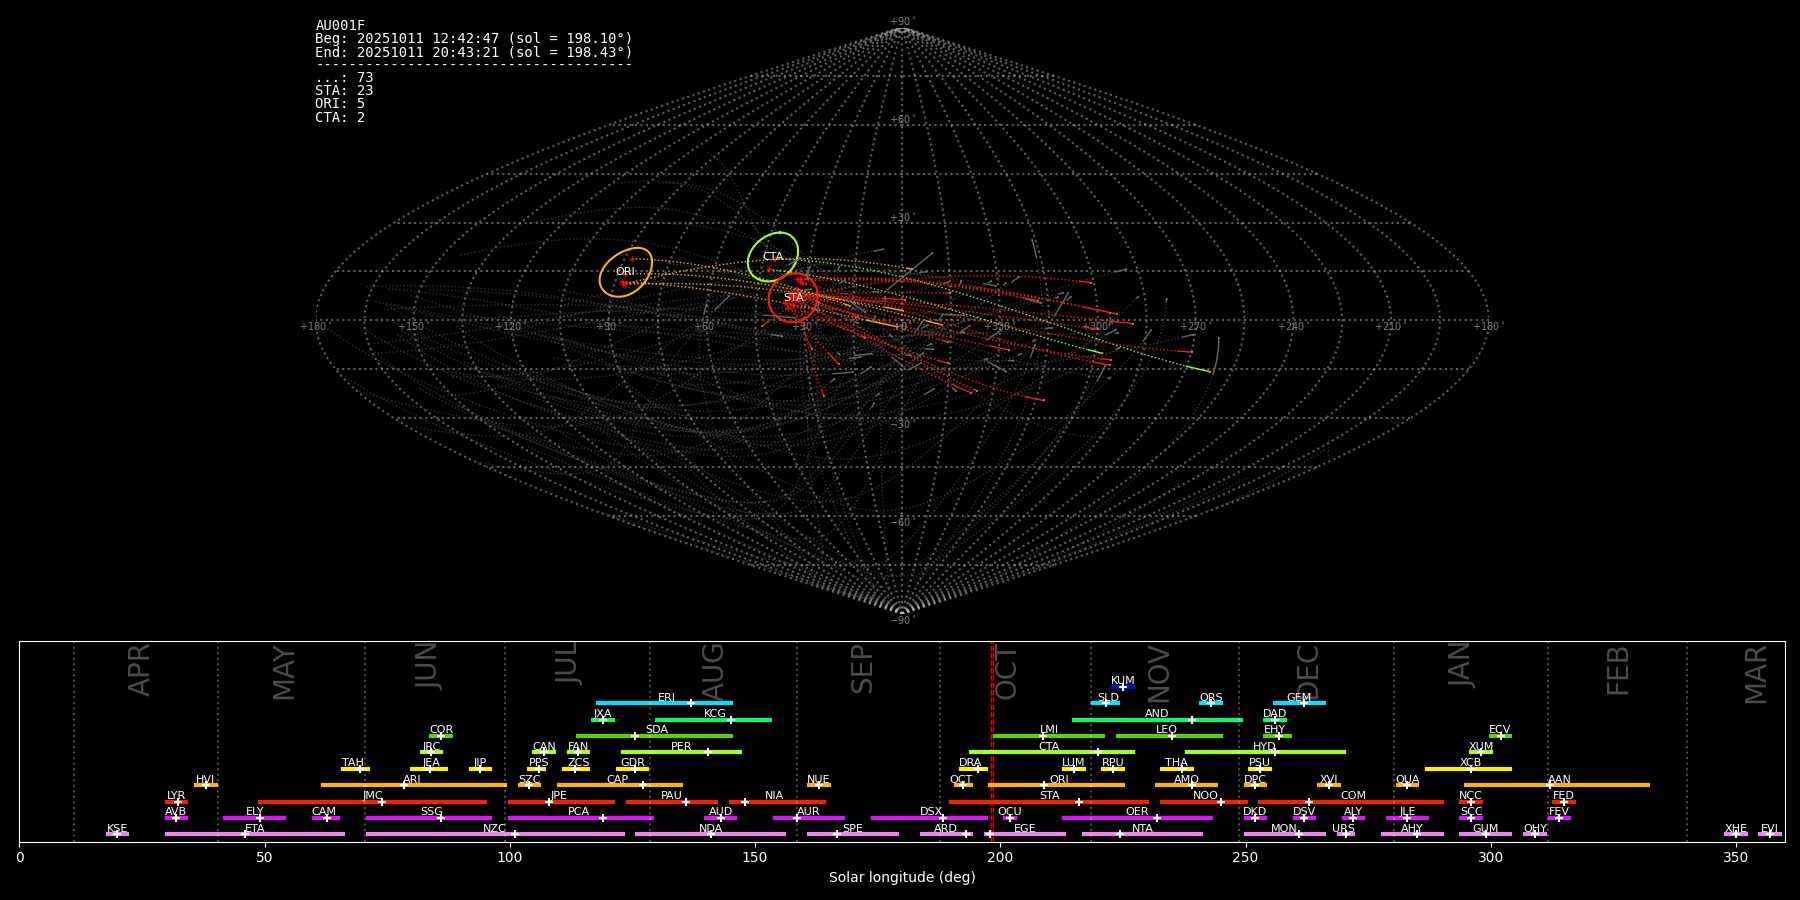Select the URS shower marker in timeline
Screen dimensions: 1800x900
coord(1345,834)
